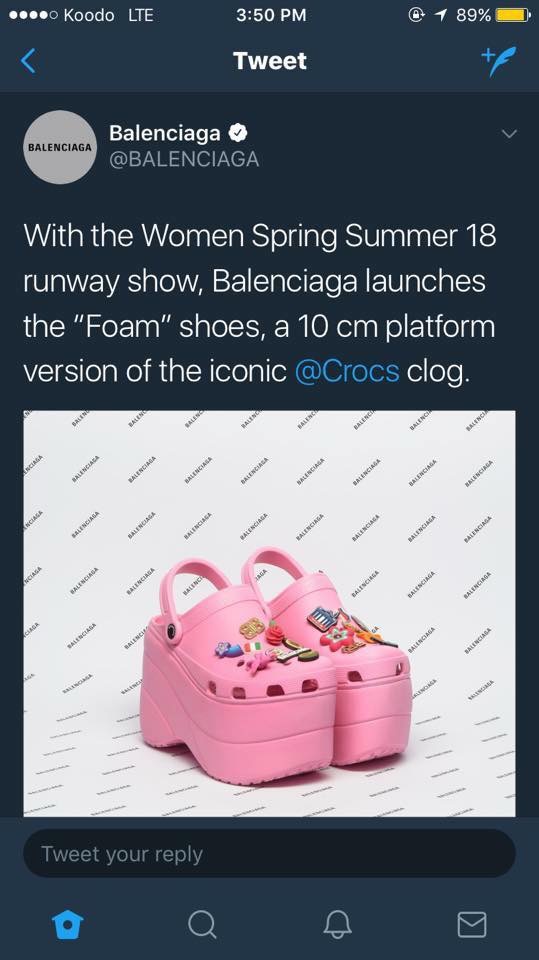Focus the Tweet your reply field
Screen dimensions: 539x960
pos(270,853)
